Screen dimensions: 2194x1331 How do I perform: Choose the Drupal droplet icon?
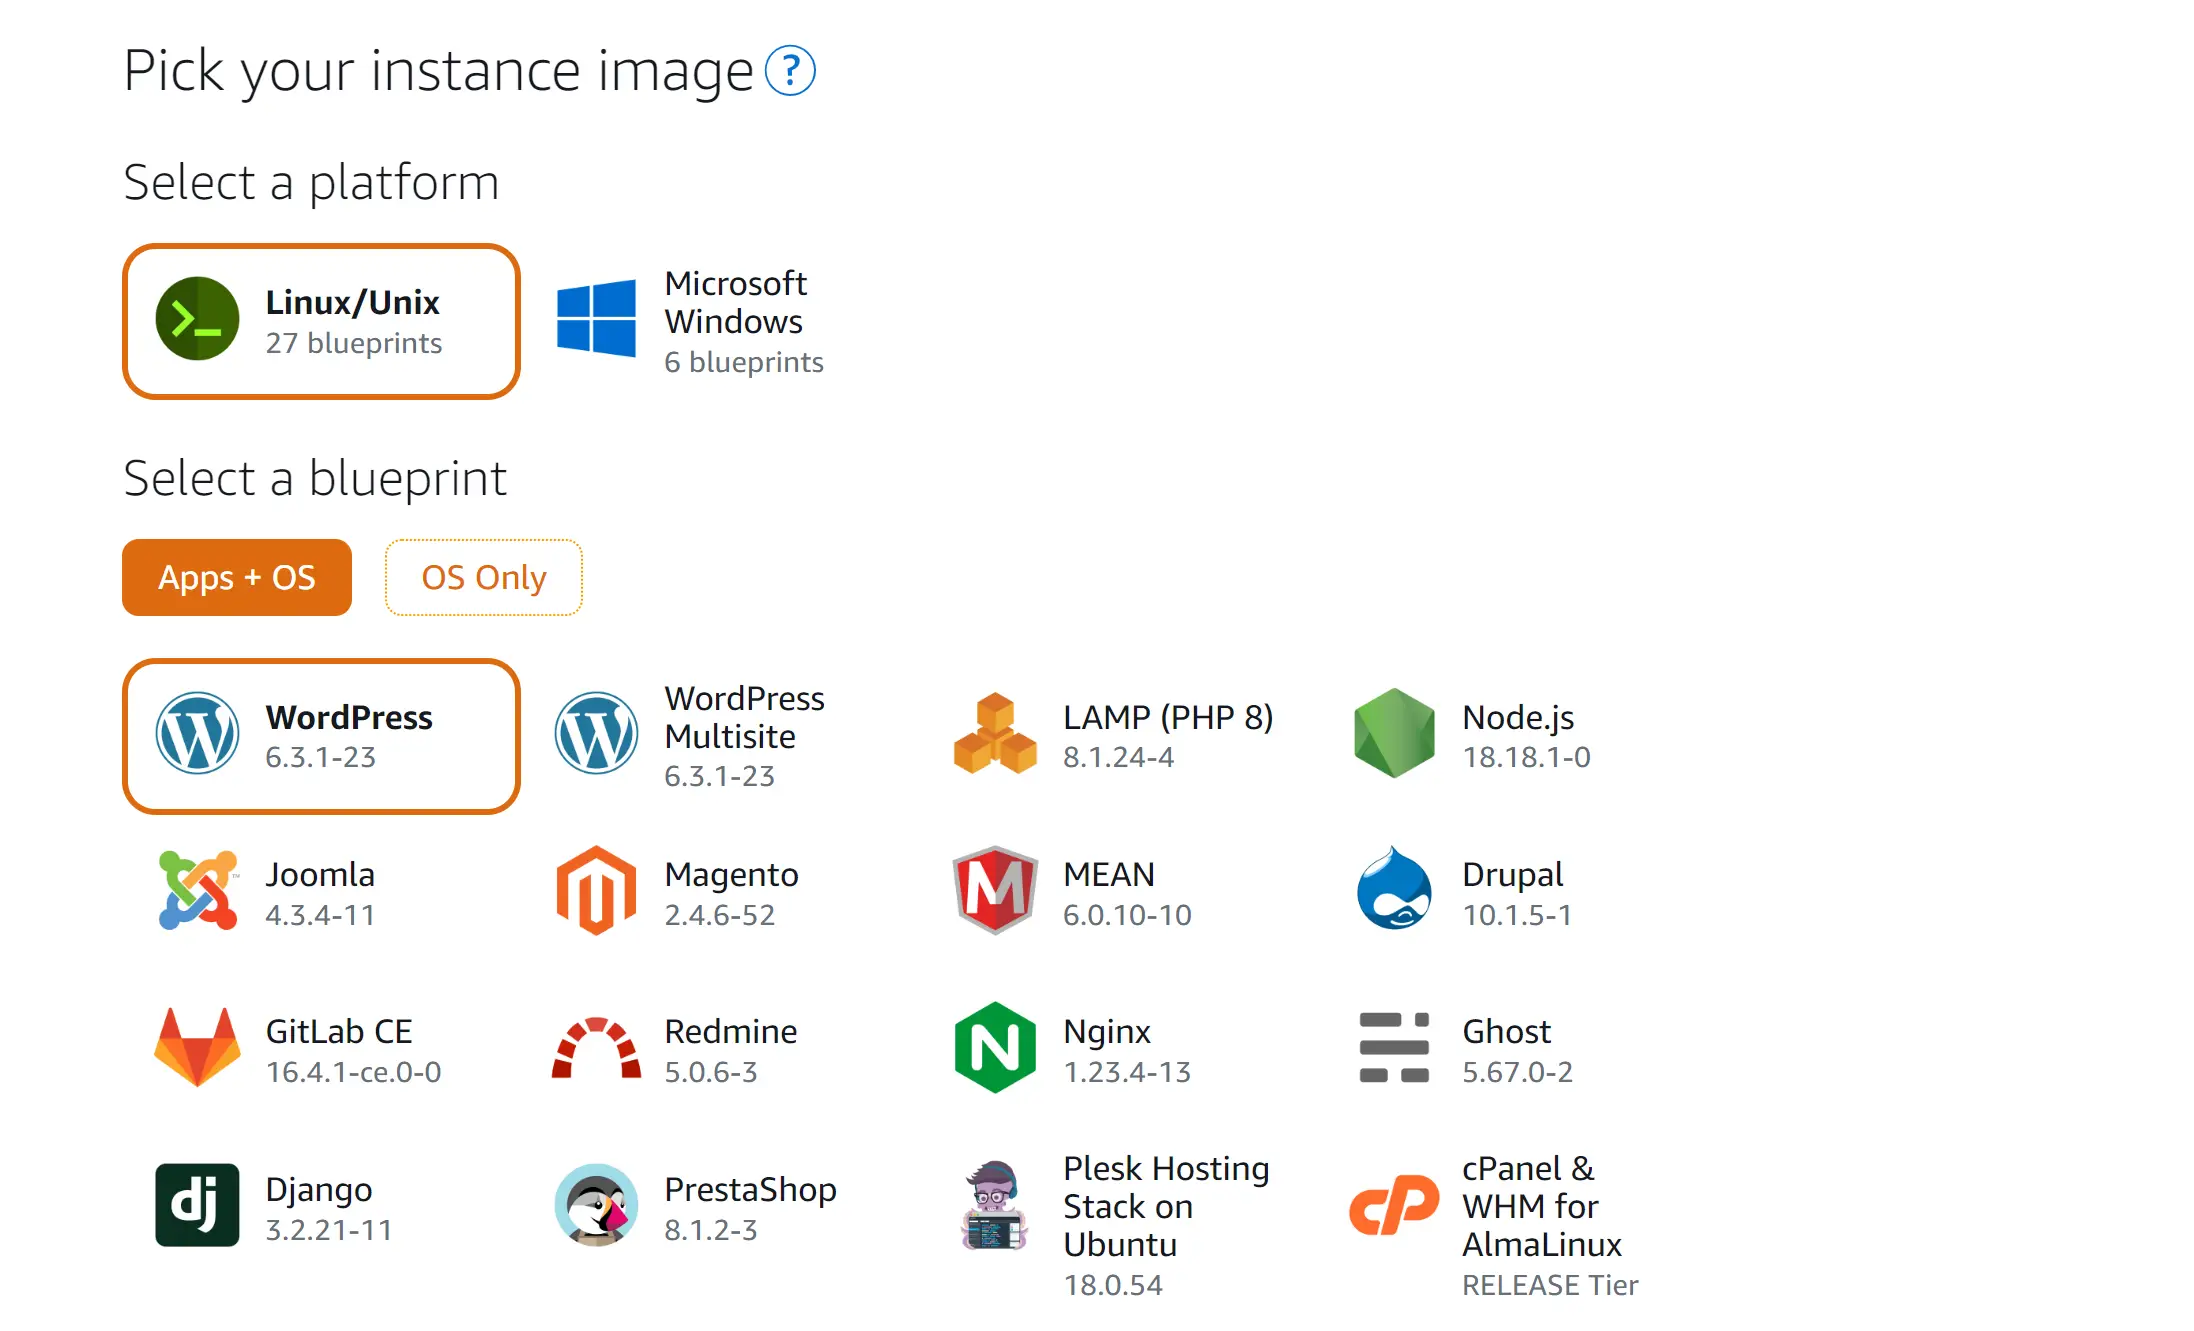pos(1394,888)
